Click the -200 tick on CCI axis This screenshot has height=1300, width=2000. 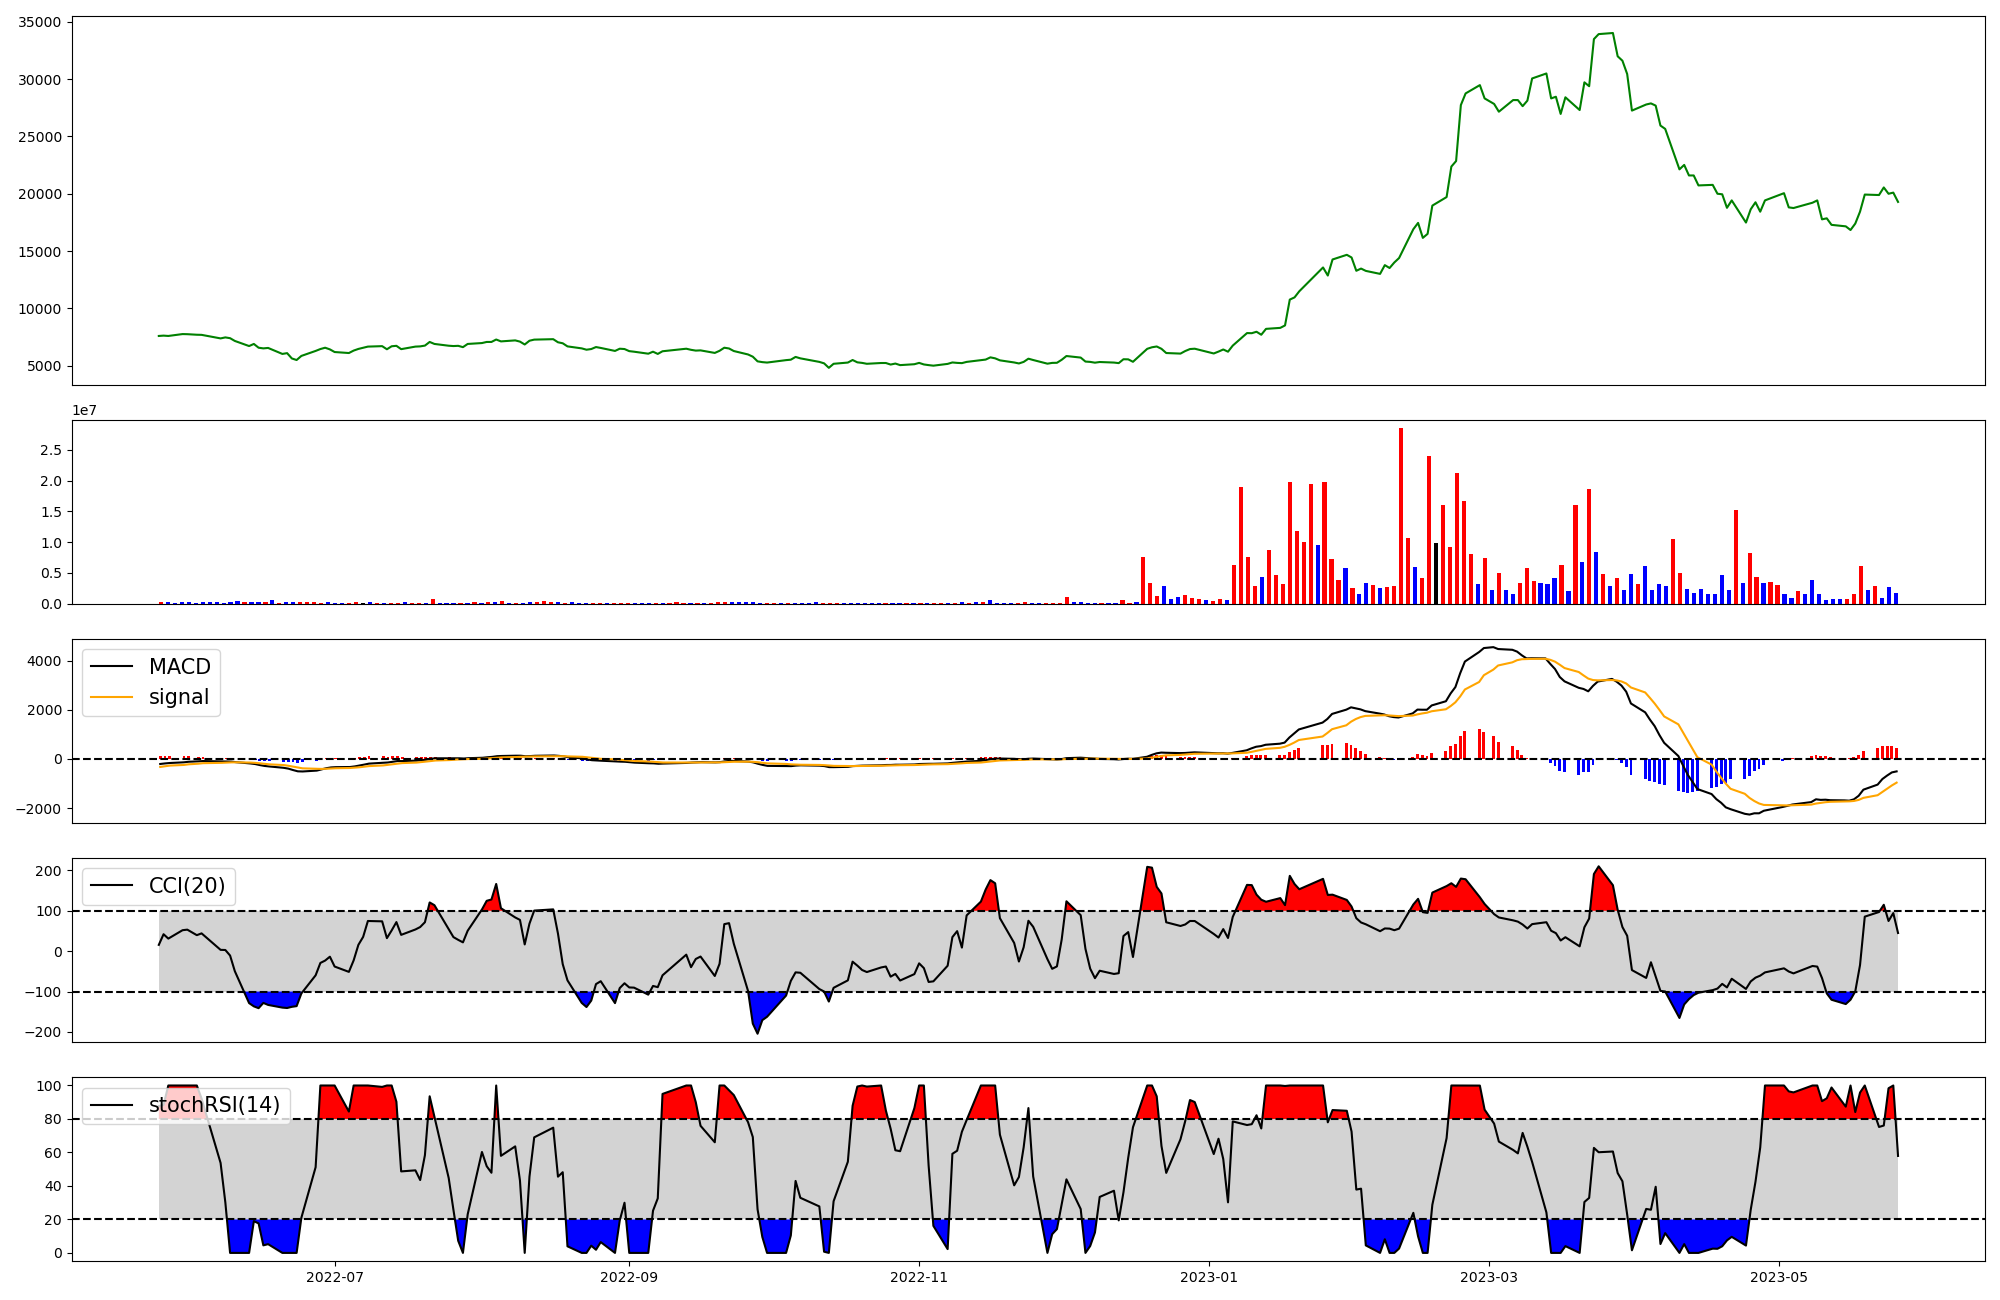tap(41, 1032)
